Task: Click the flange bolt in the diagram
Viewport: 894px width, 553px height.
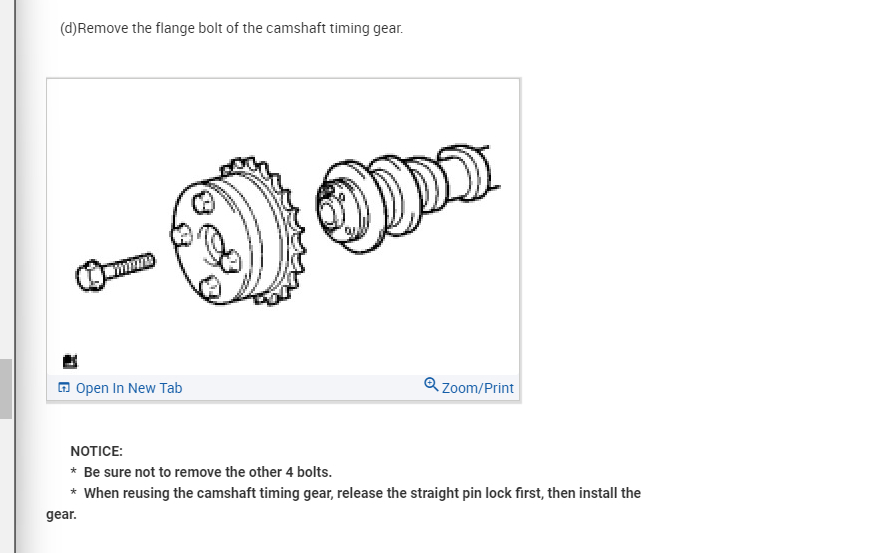Action: [x=115, y=271]
